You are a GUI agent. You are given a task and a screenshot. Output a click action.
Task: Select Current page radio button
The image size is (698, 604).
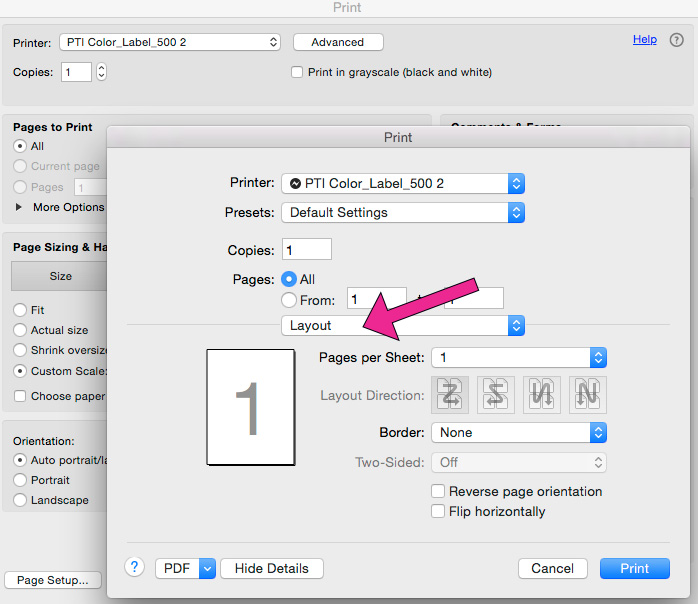point(20,166)
